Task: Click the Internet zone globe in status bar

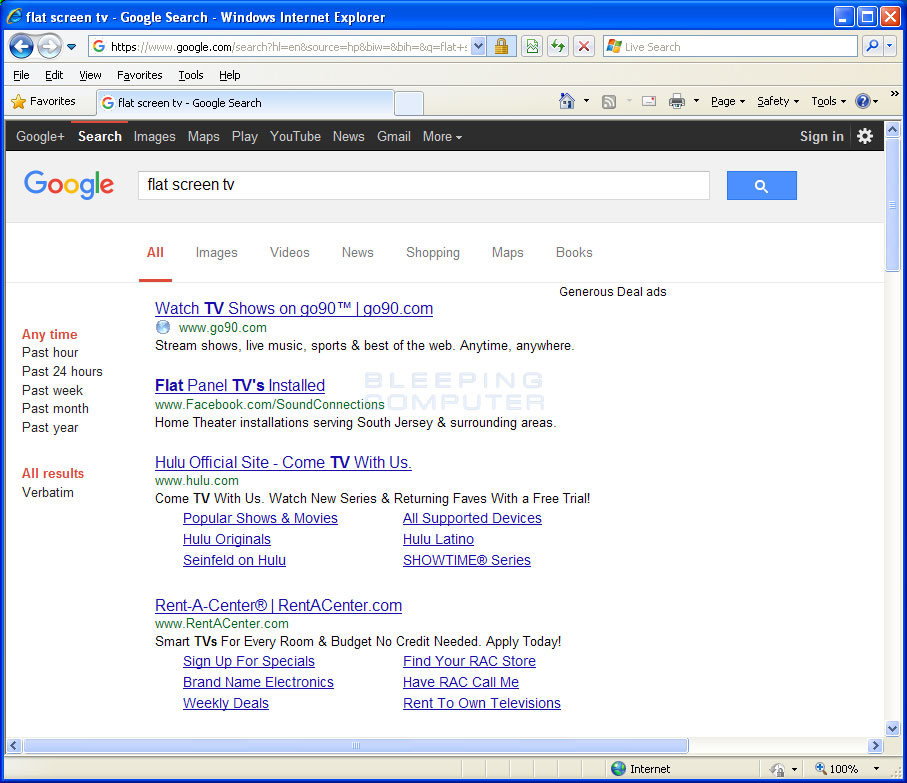Action: [x=618, y=769]
